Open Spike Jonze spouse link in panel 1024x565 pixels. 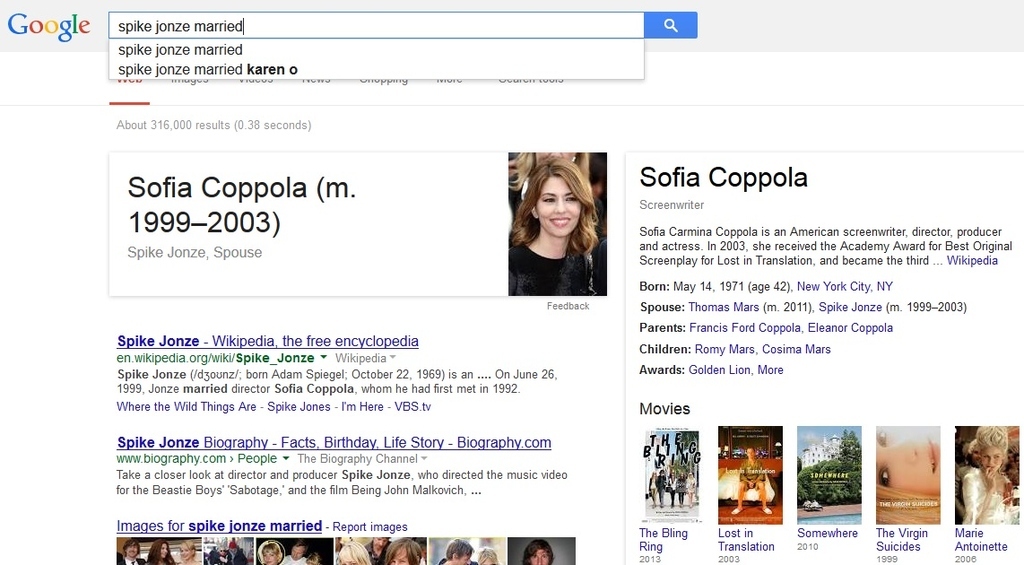[x=850, y=307]
